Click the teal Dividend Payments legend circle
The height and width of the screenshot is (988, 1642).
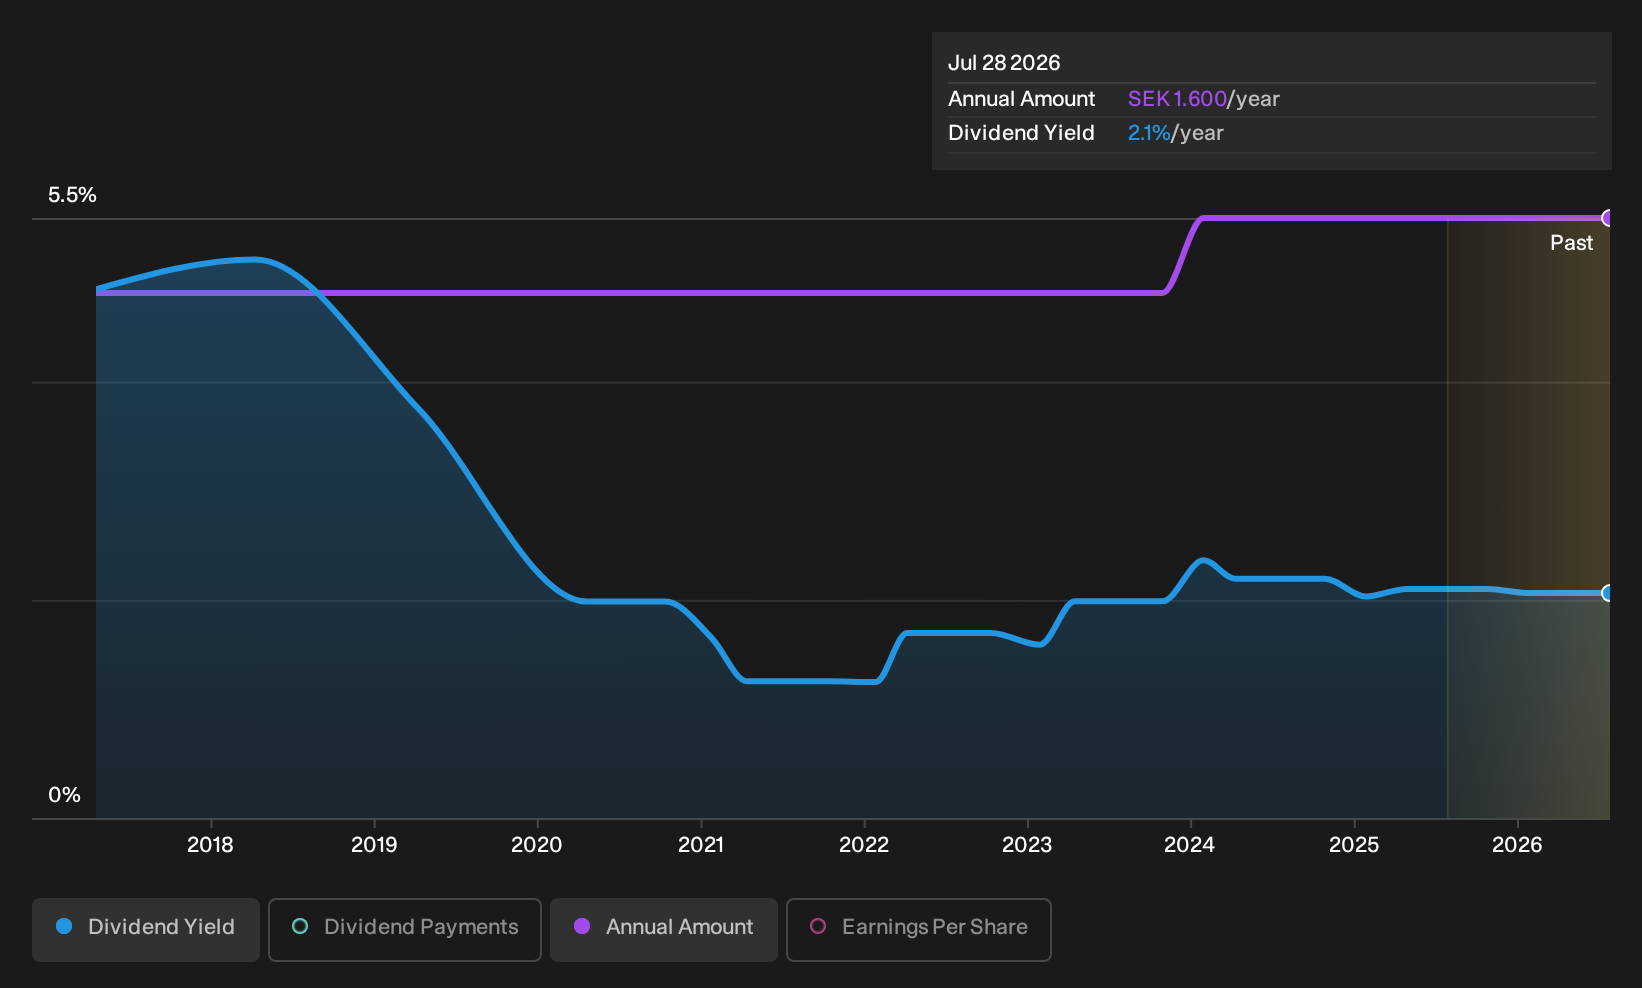pyautogui.click(x=300, y=927)
